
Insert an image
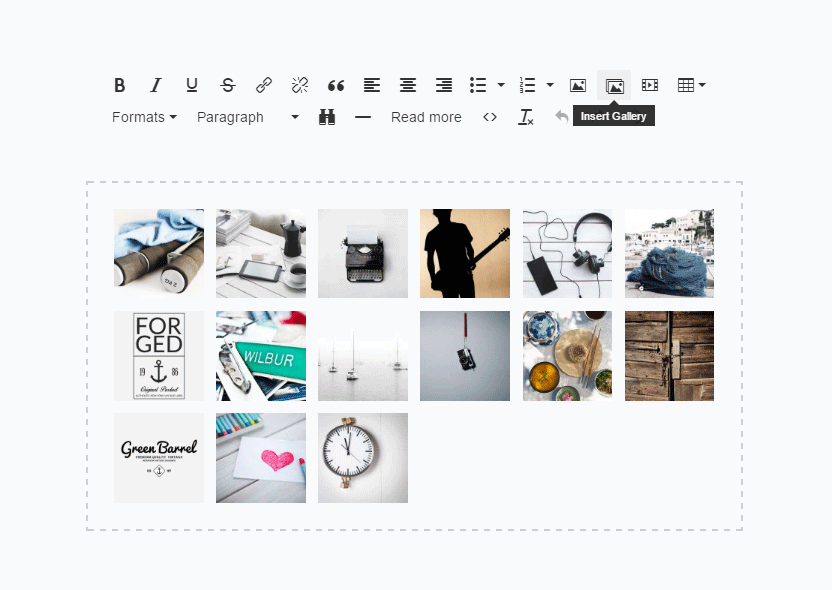[x=577, y=85]
